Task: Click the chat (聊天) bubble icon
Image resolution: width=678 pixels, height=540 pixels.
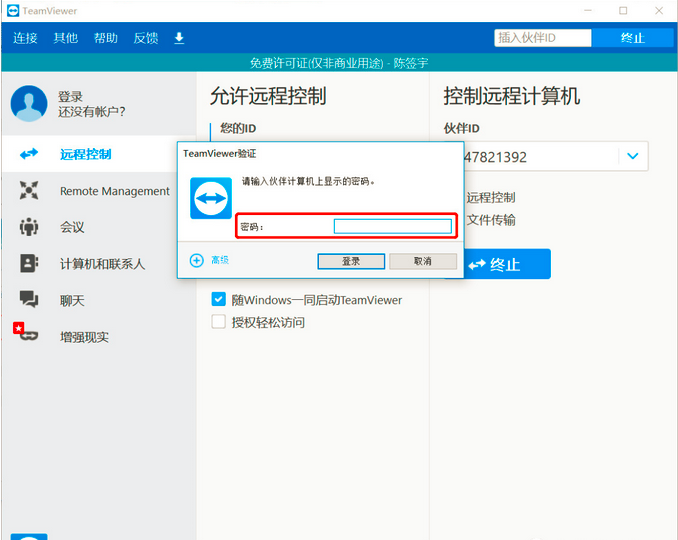Action: 29,300
